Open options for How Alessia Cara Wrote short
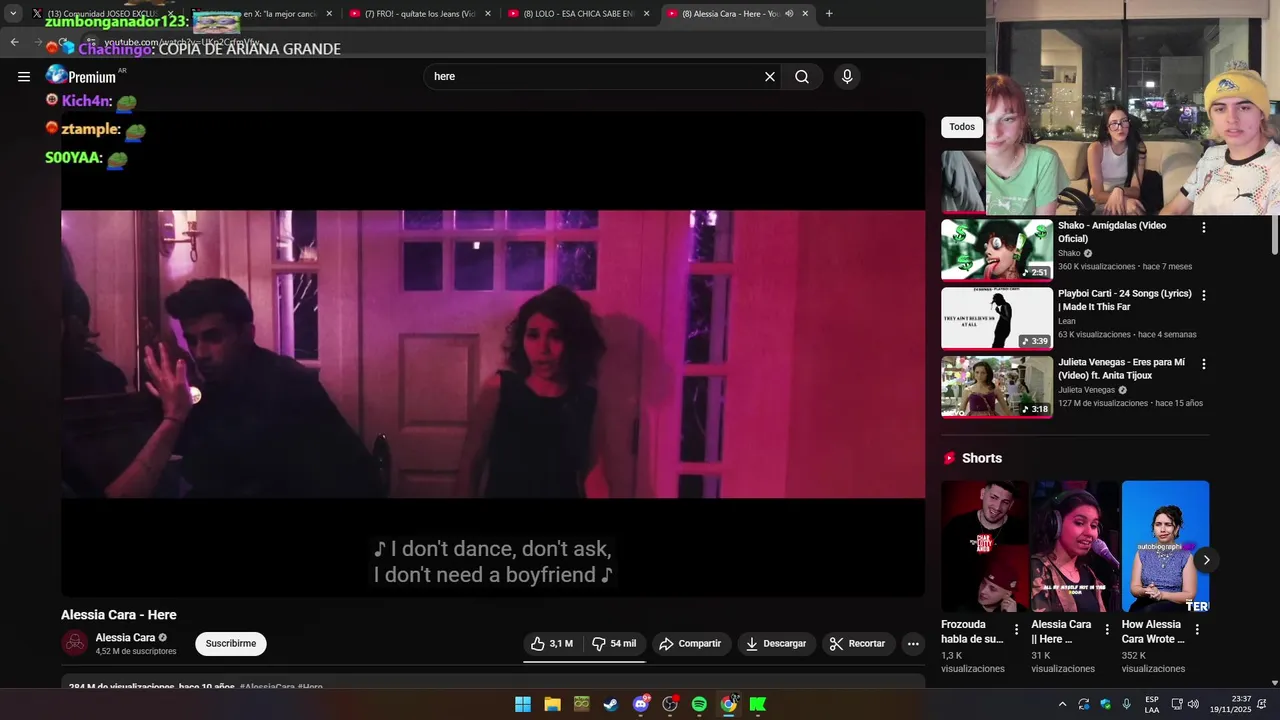The image size is (1280, 720). coord(1197,629)
